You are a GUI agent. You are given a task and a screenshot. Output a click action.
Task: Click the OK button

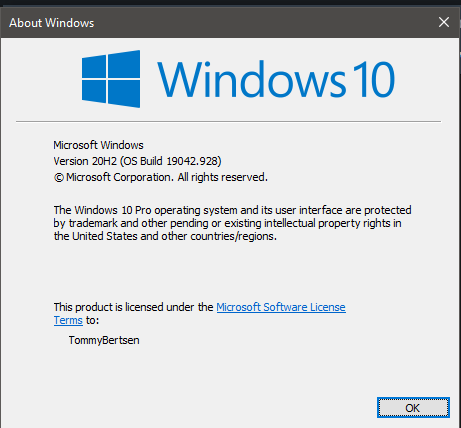tap(413, 407)
